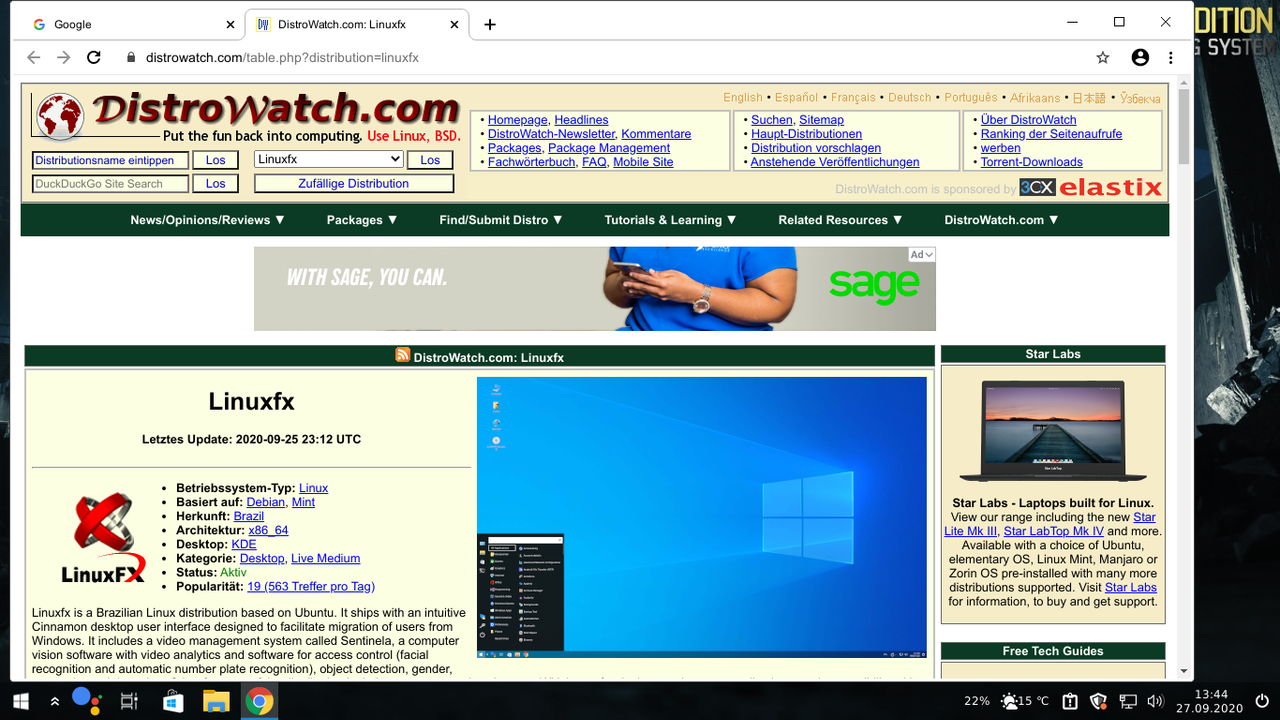
Task: Click the site lock icon in address bar
Action: (131, 57)
